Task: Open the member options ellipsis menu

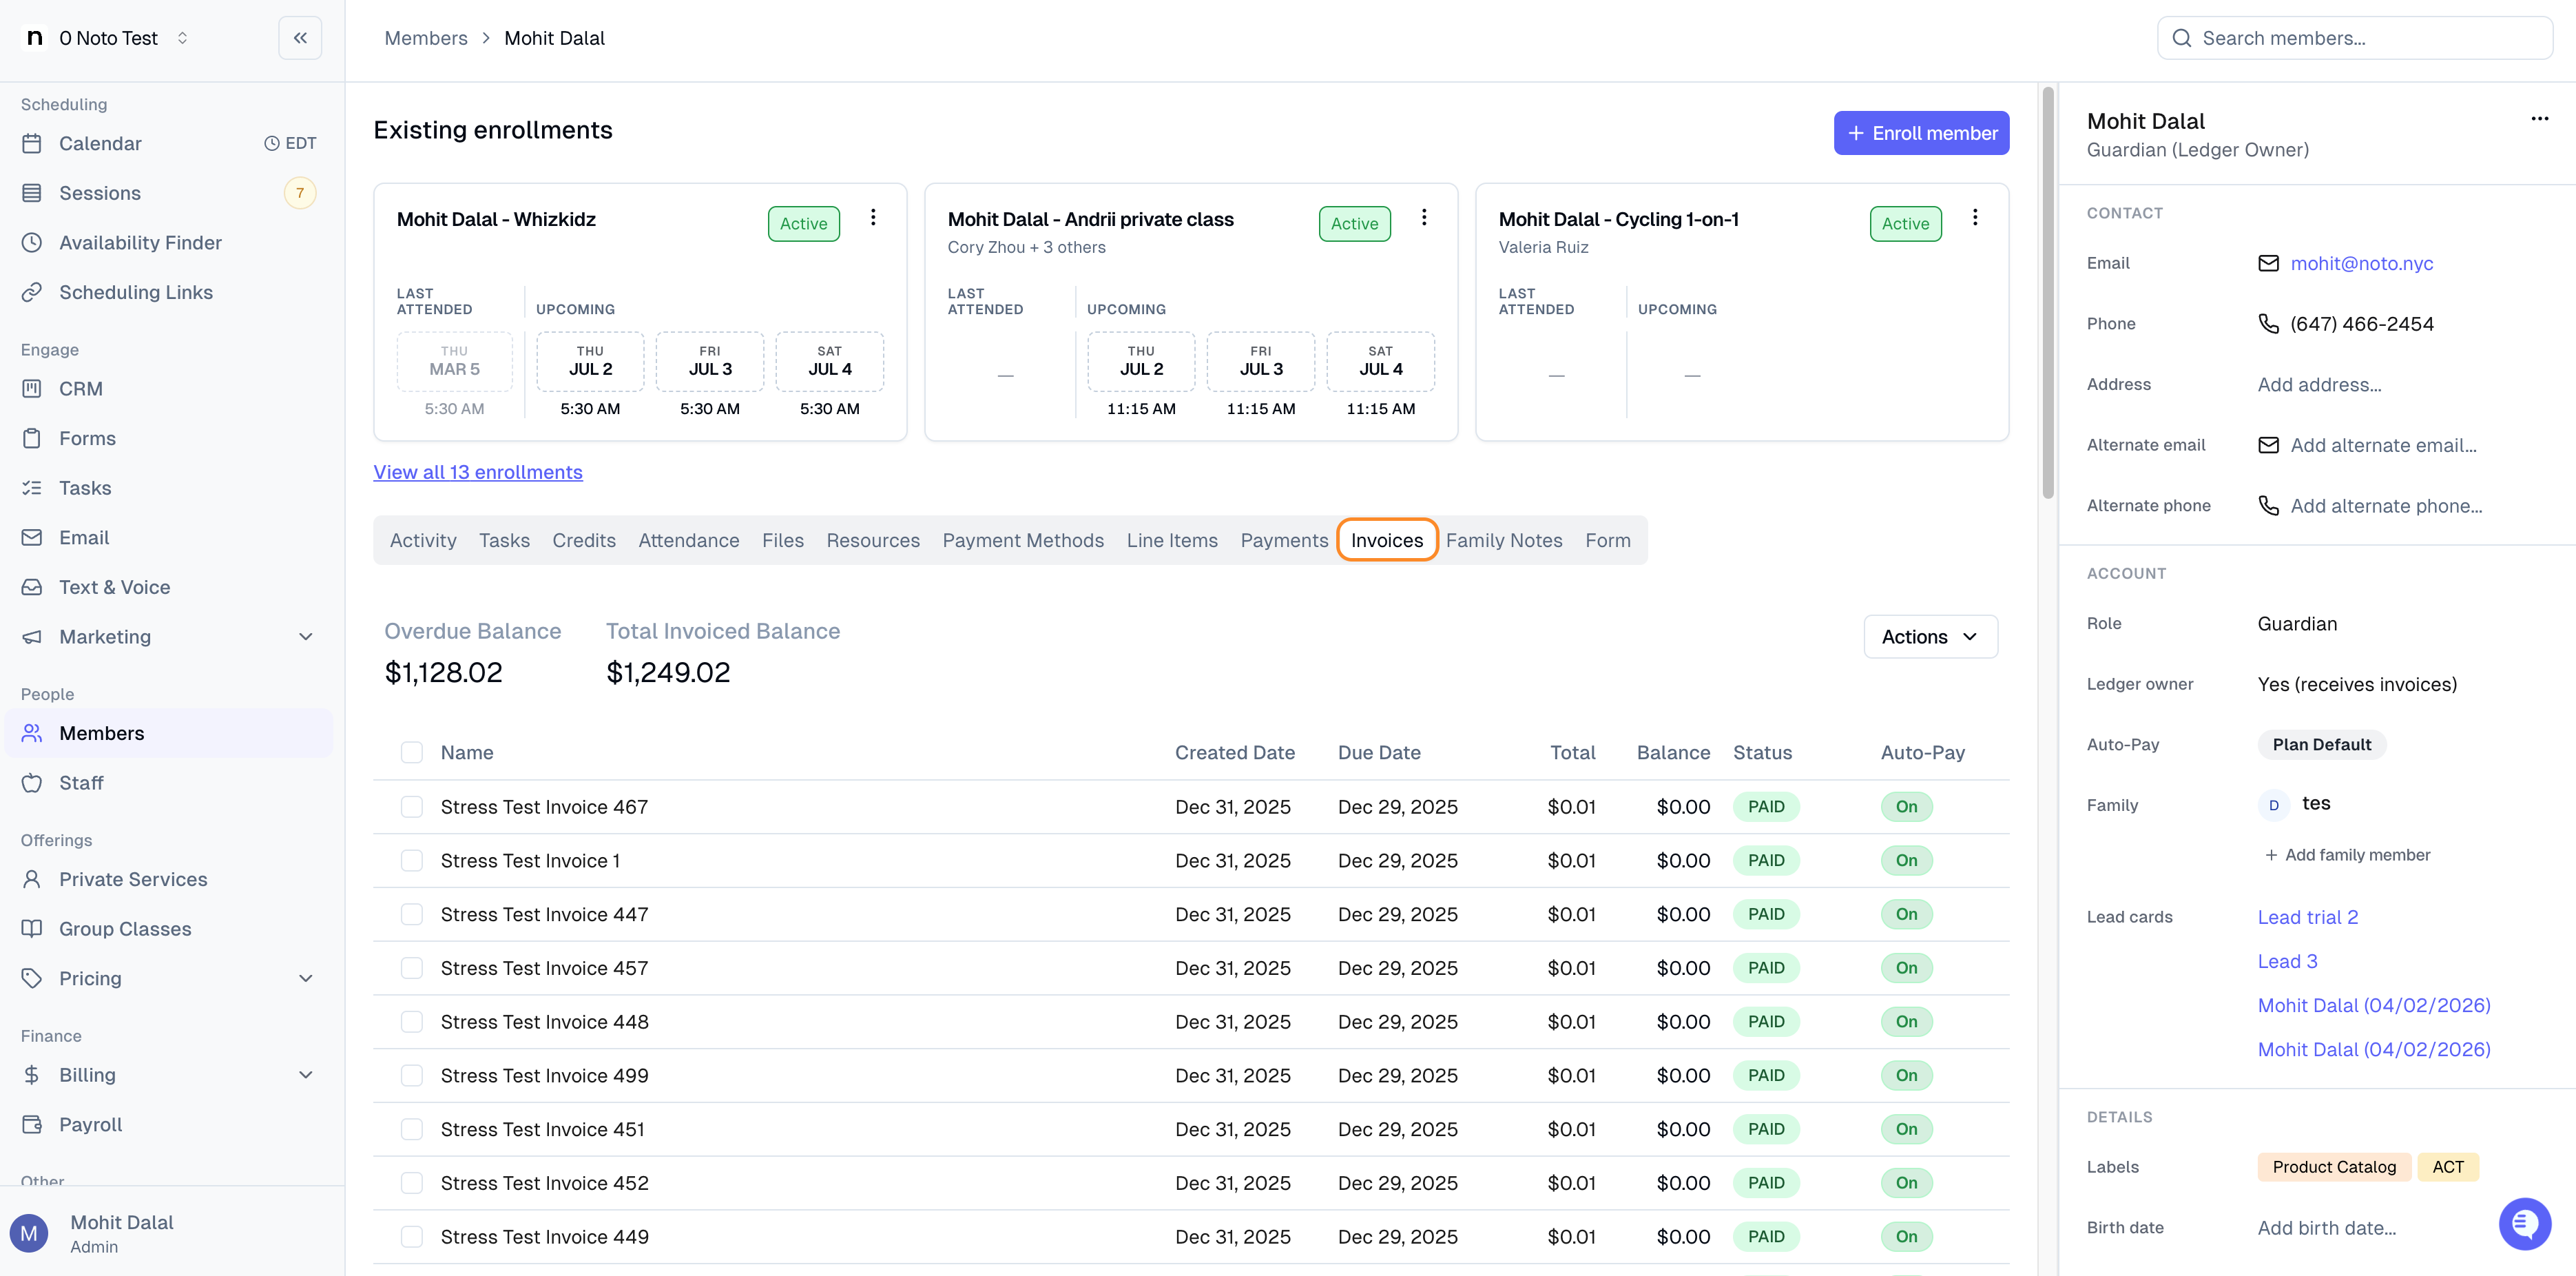Action: pos(2540,119)
